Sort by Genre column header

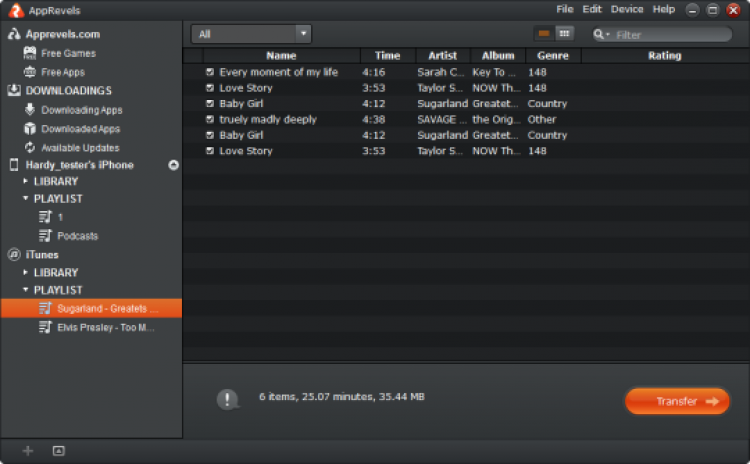coord(553,55)
